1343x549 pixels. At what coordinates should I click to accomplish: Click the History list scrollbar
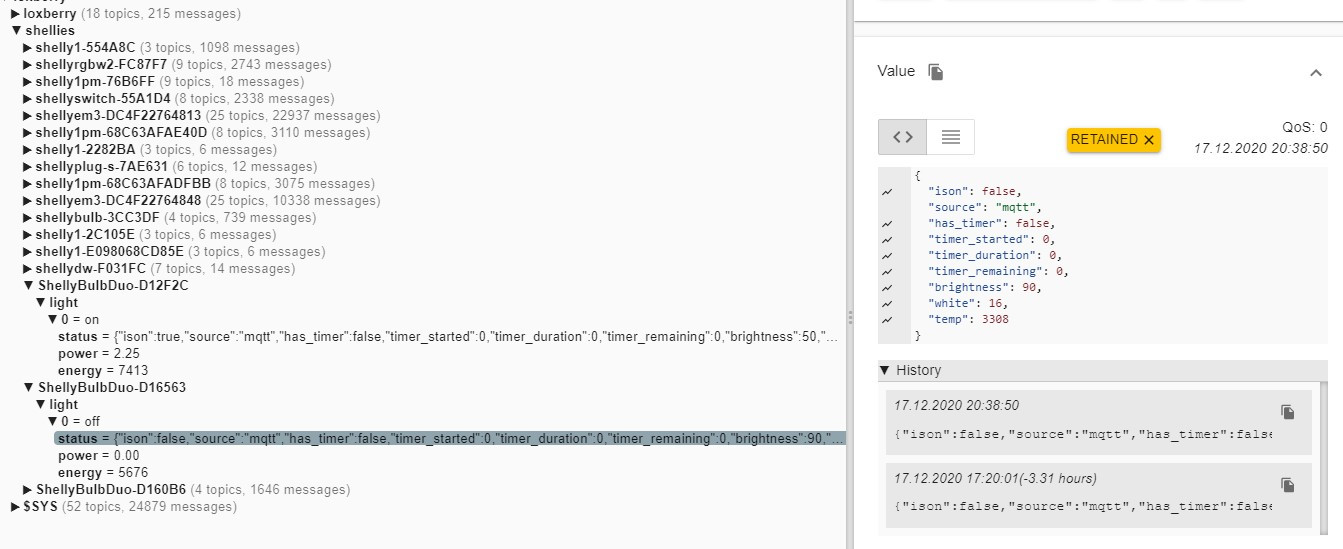click(1324, 457)
